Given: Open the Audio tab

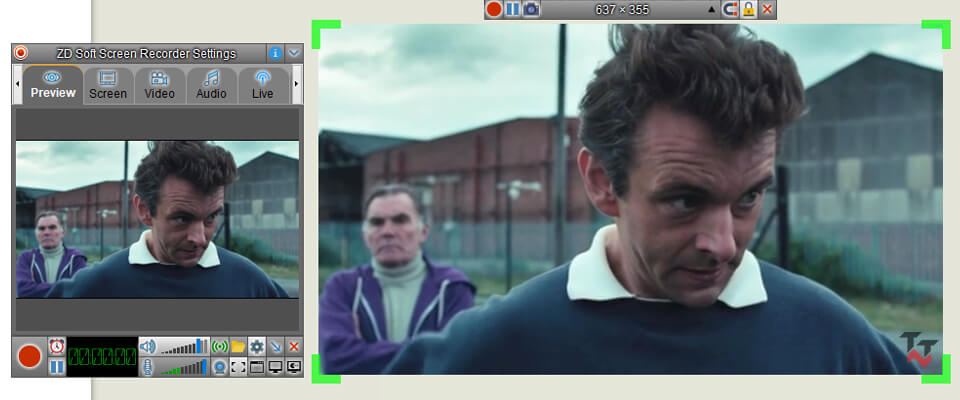Looking at the screenshot, I should pos(211,85).
